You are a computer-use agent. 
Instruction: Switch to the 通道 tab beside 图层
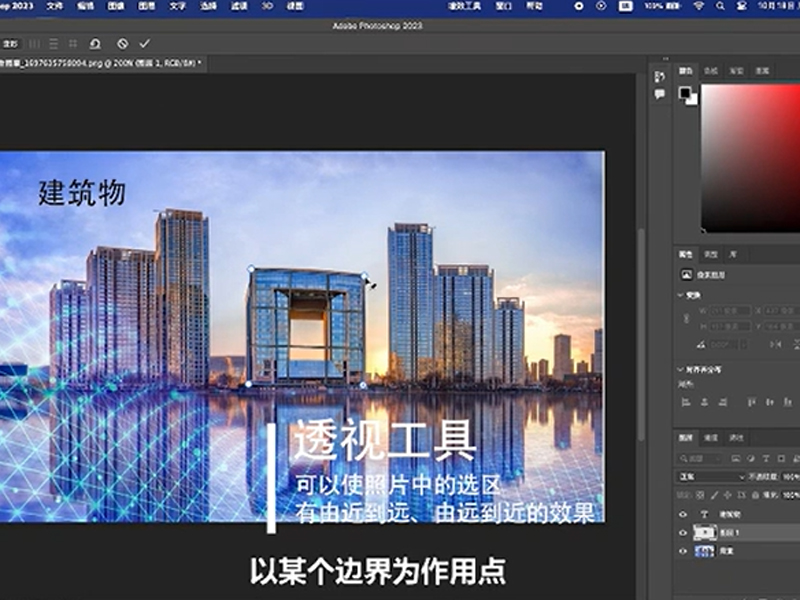(x=711, y=438)
